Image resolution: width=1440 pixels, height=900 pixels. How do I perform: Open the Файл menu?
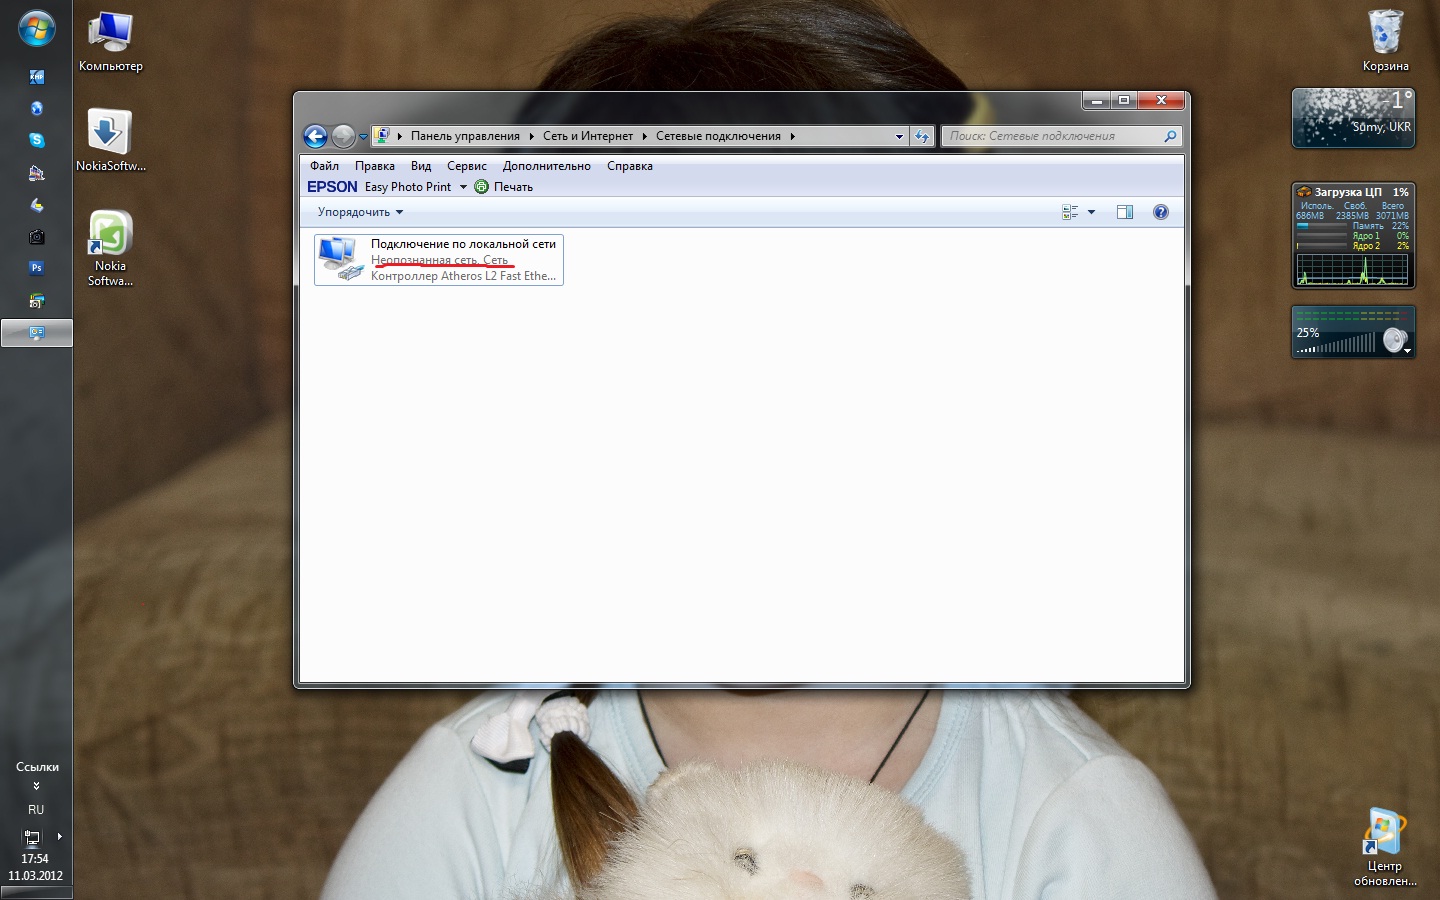pyautogui.click(x=324, y=166)
